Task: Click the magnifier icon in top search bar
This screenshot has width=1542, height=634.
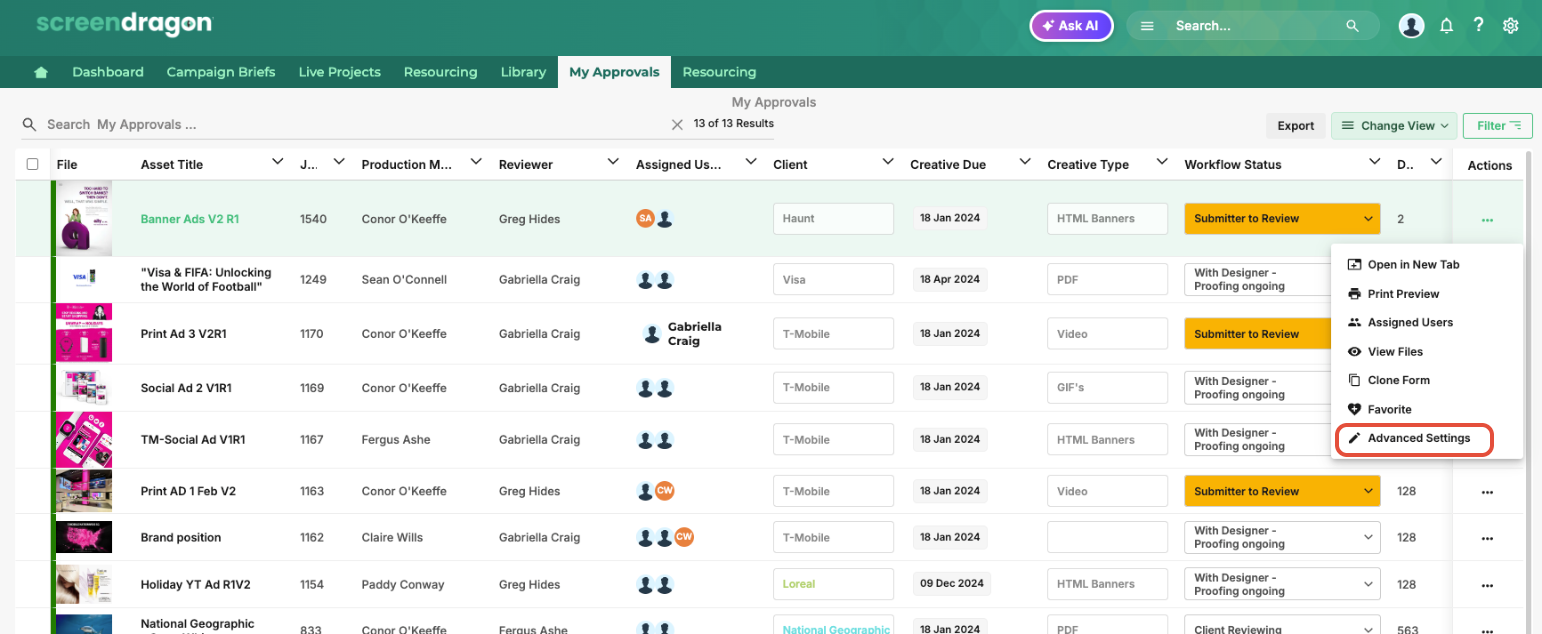Action: (x=1353, y=26)
